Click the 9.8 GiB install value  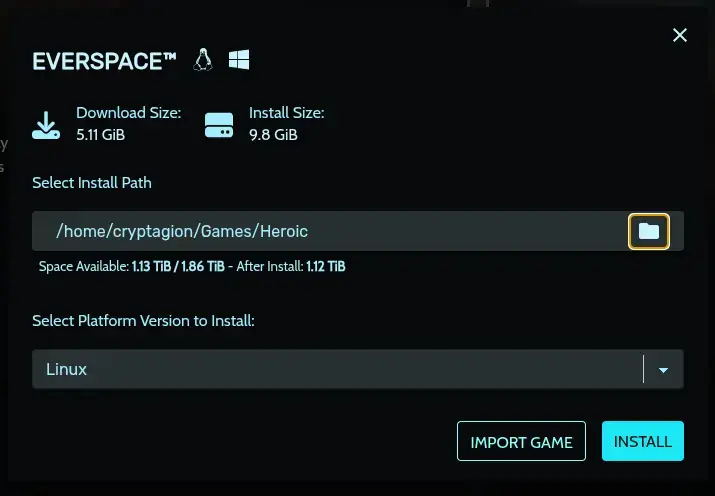tap(273, 135)
